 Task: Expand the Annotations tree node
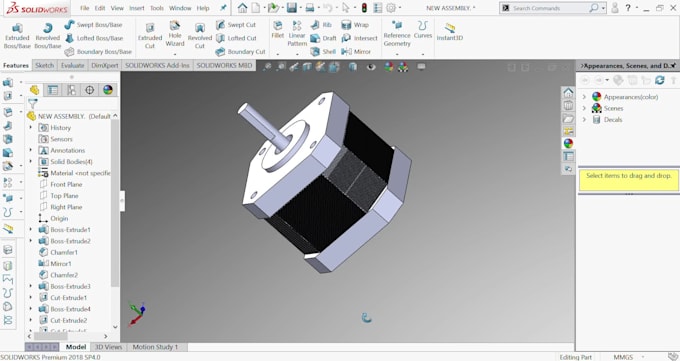(31, 150)
